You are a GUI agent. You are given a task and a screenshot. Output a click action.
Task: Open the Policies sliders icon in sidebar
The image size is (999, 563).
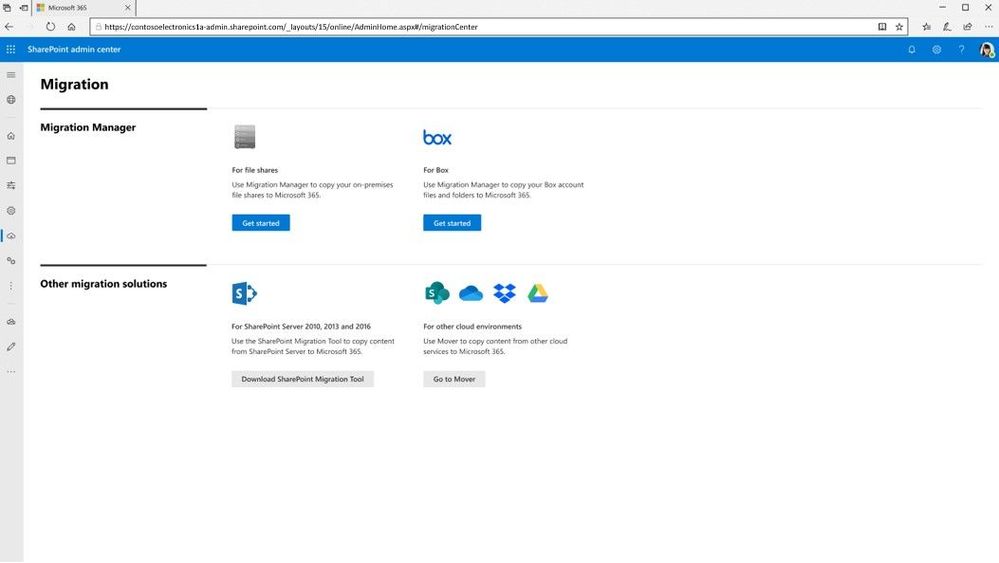[11, 185]
